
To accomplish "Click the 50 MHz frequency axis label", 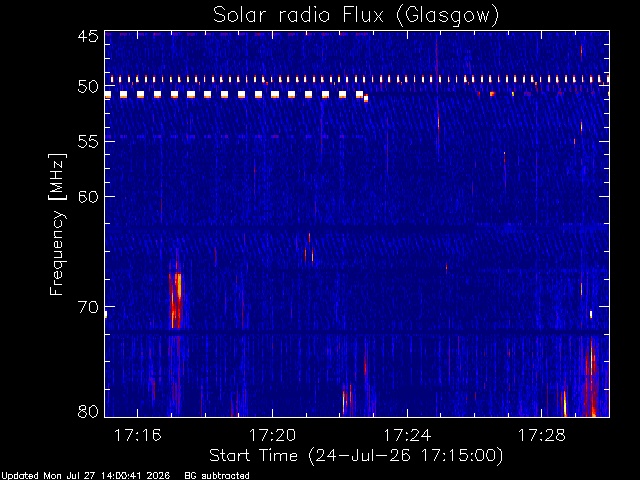I will tap(88, 87).
